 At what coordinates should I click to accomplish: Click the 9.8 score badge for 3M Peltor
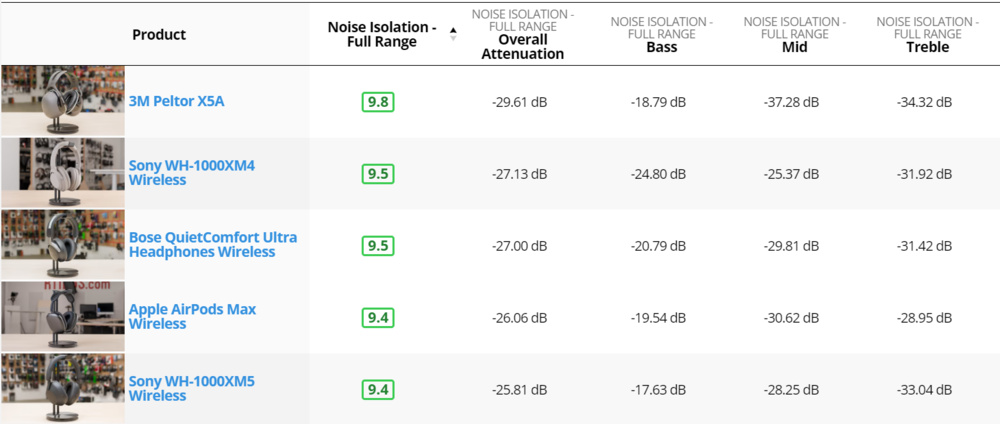(378, 102)
